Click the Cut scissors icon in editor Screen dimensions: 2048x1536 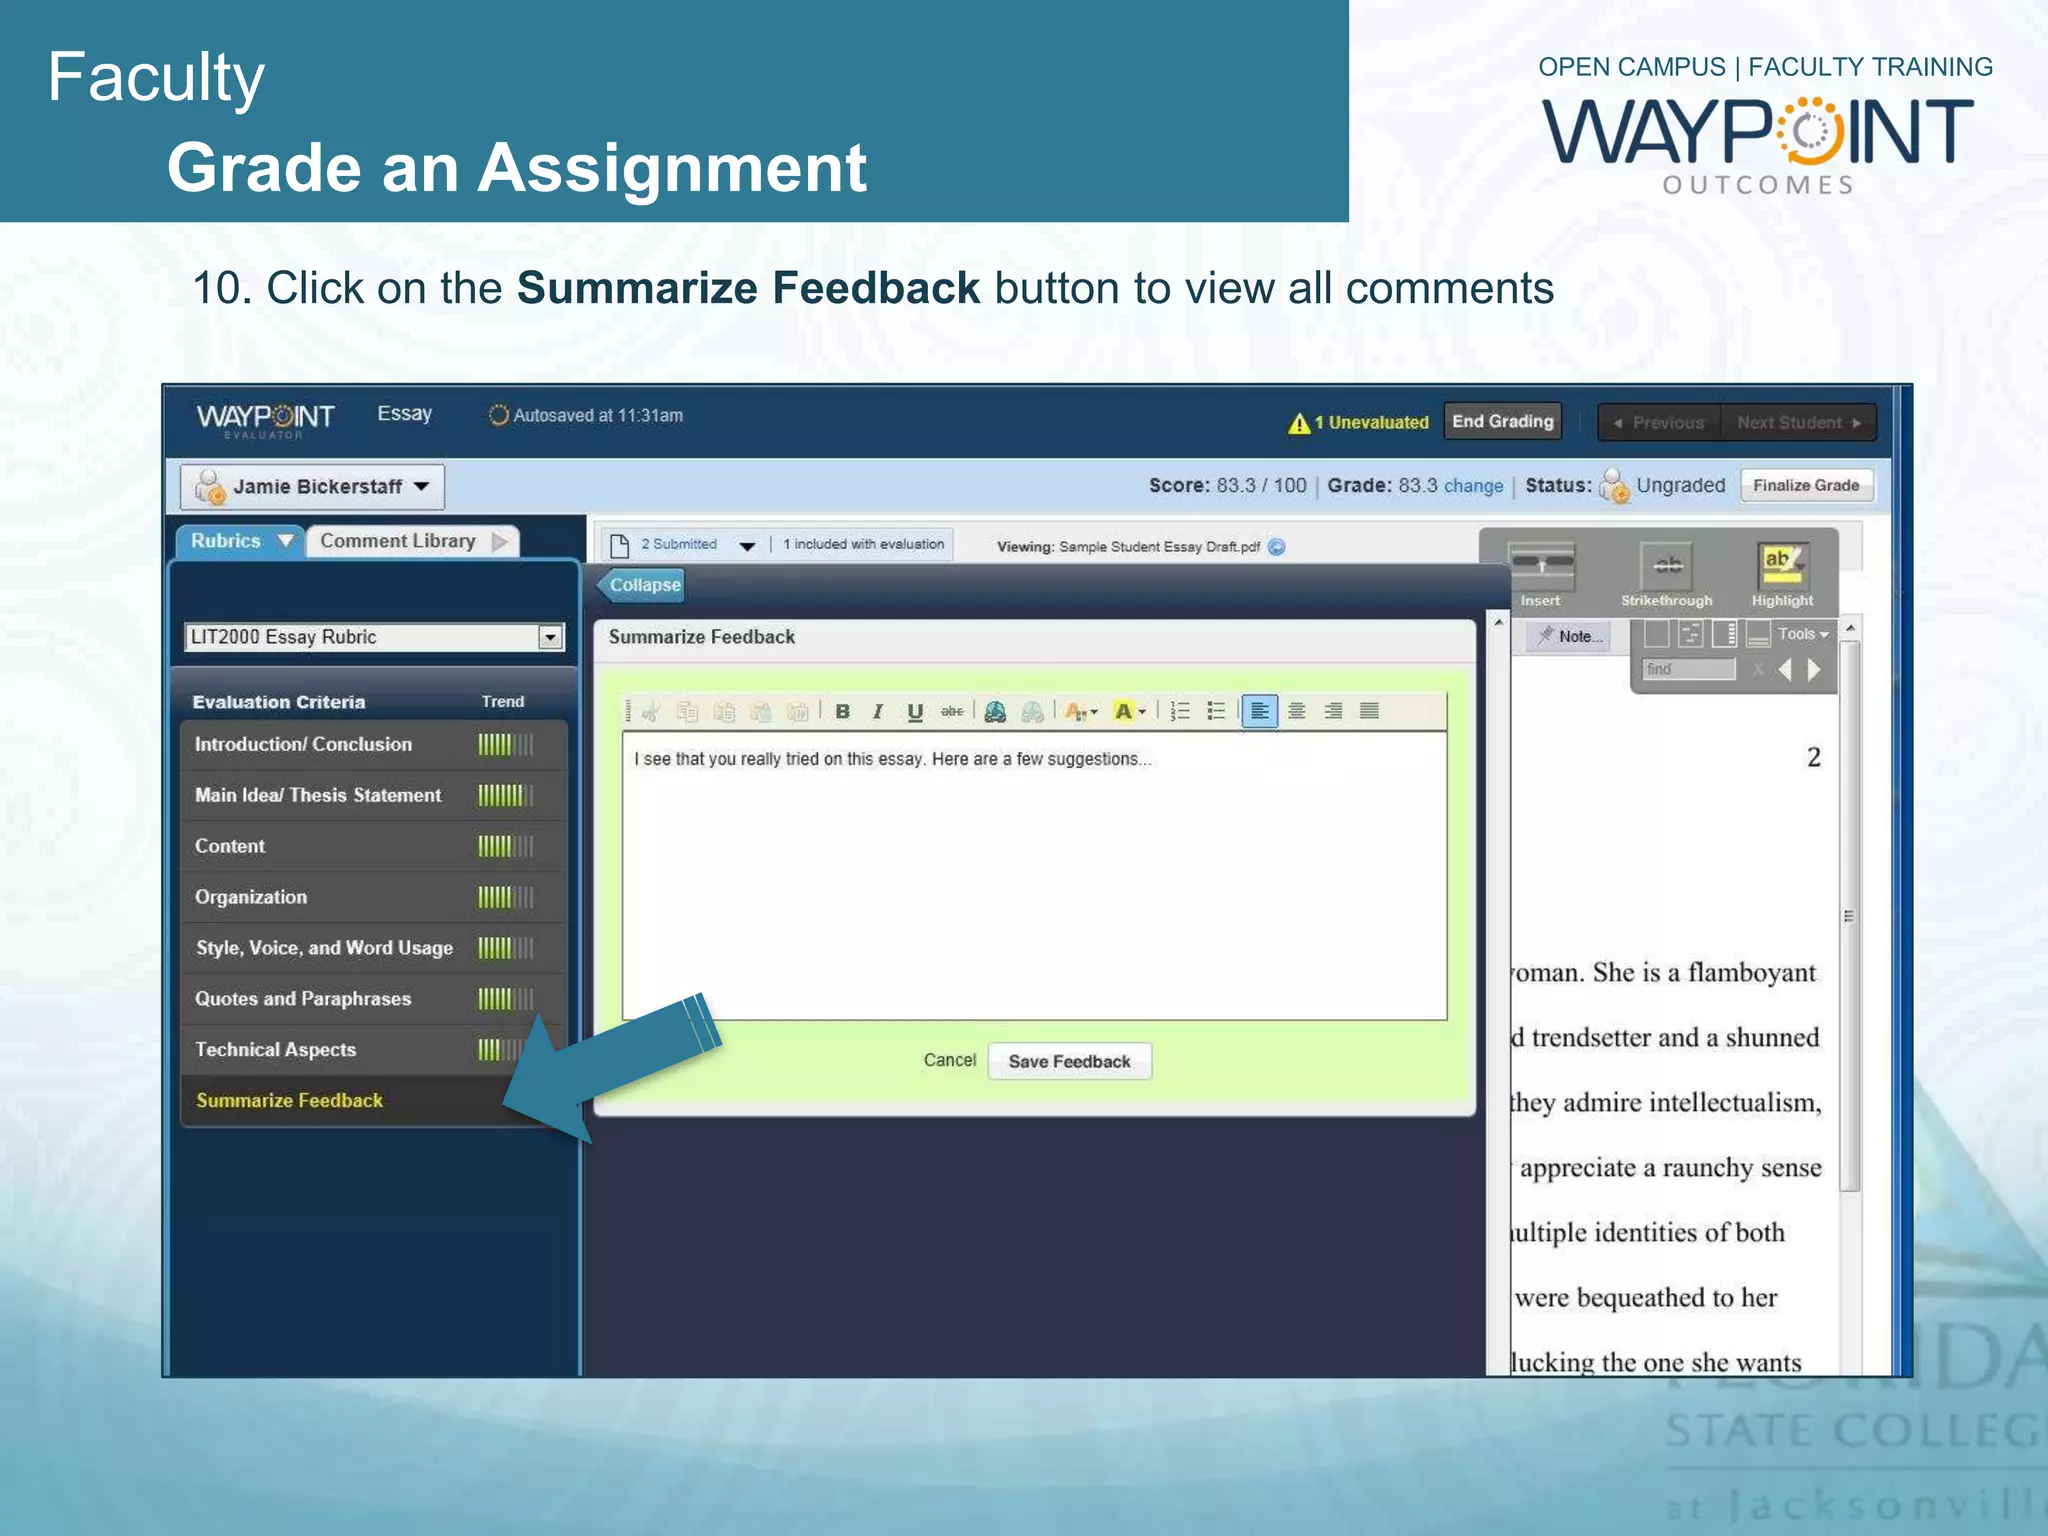coord(651,711)
